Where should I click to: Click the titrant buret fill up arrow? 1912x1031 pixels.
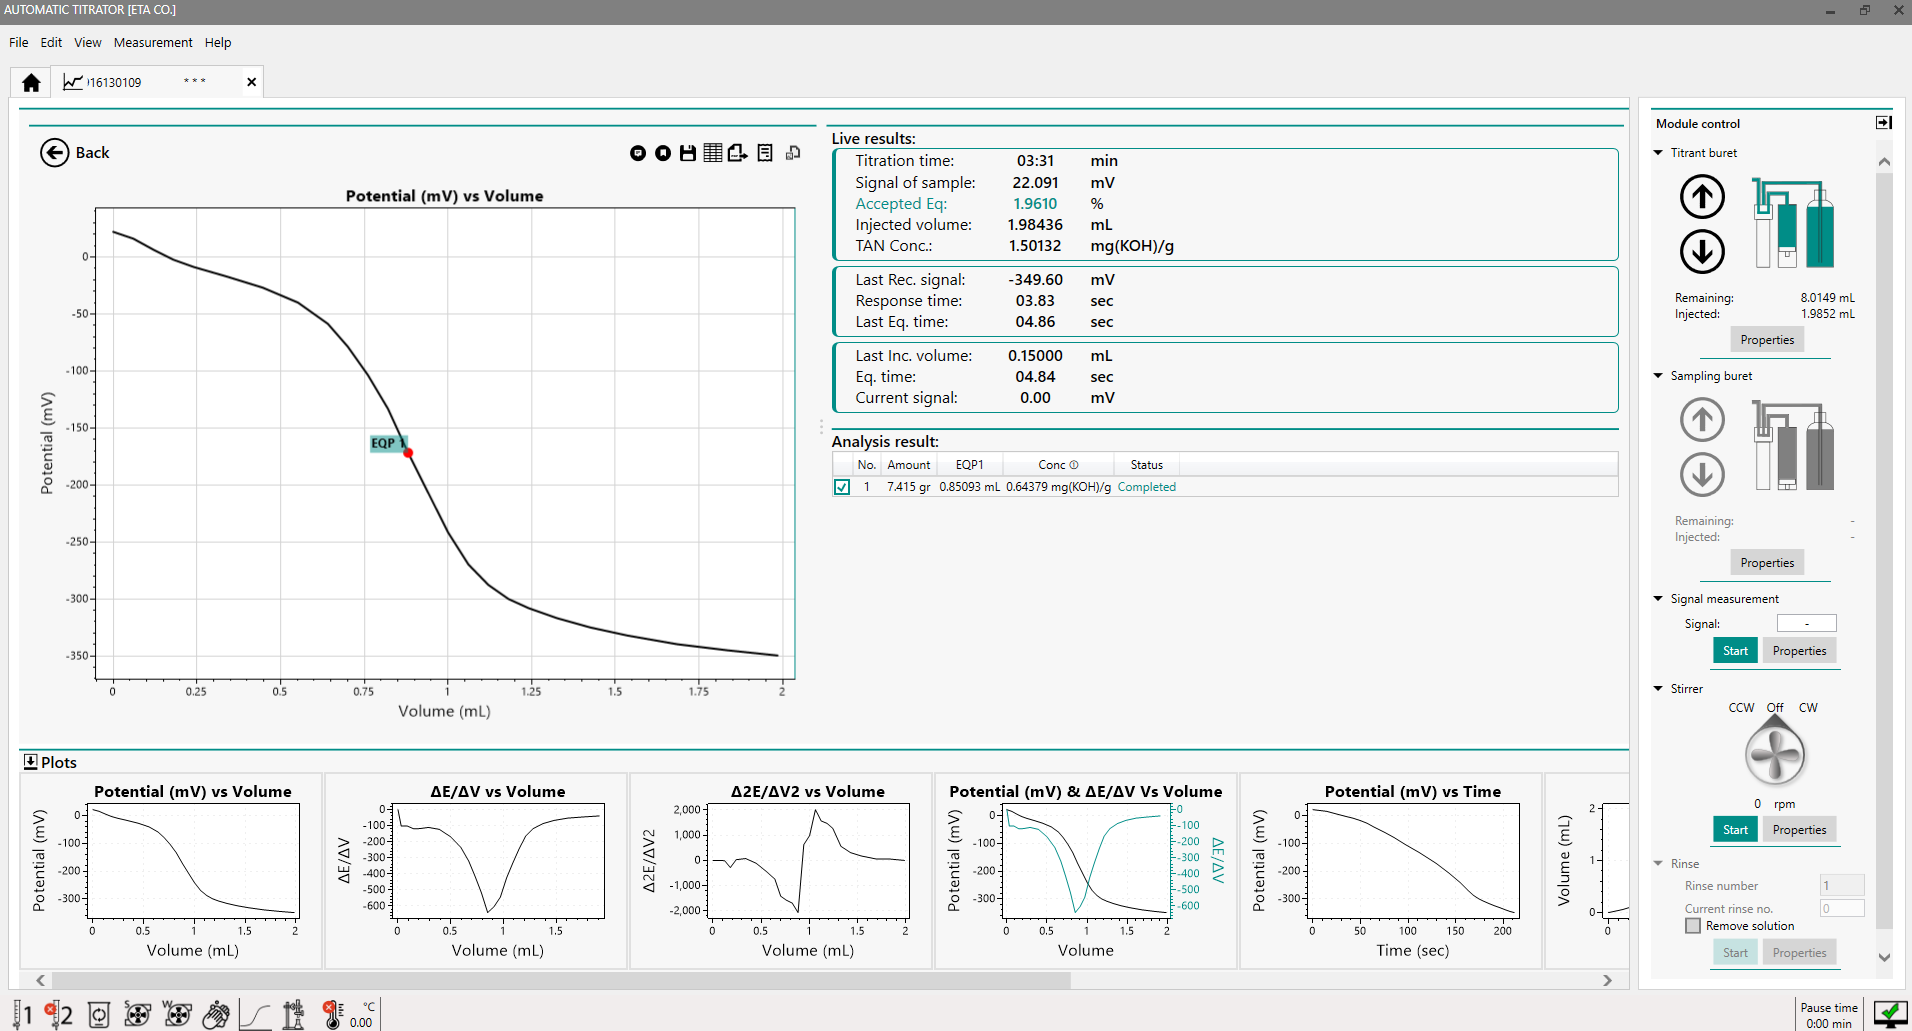point(1702,196)
